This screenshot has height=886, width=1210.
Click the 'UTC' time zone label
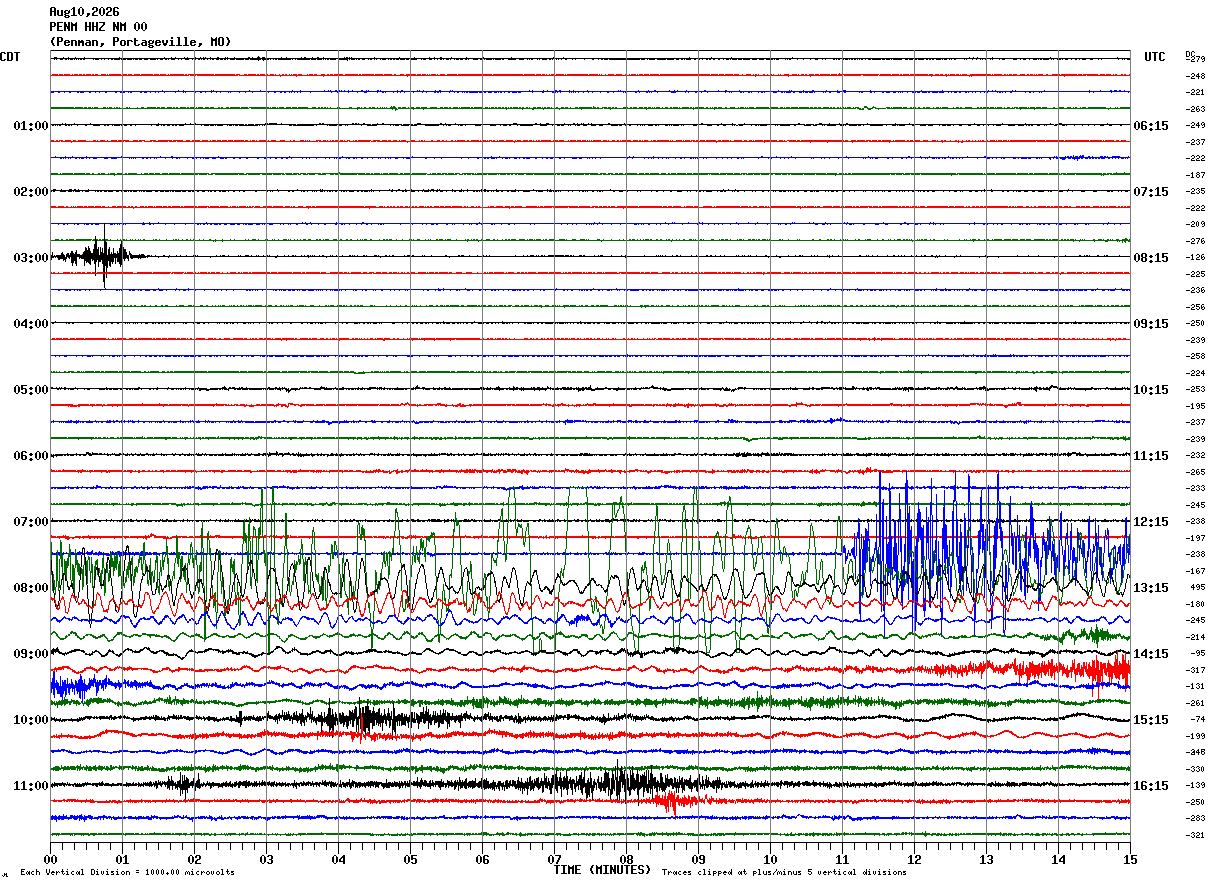[x=1155, y=57]
